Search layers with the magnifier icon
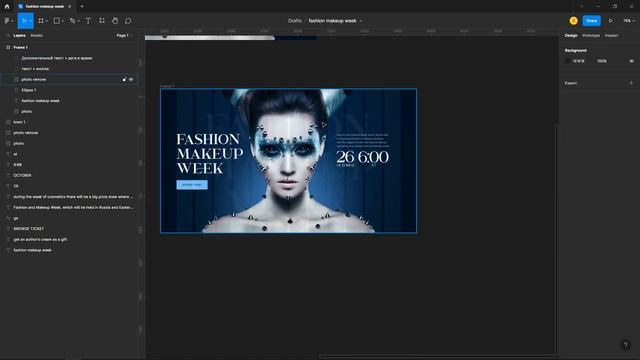640x360 pixels. point(8,36)
